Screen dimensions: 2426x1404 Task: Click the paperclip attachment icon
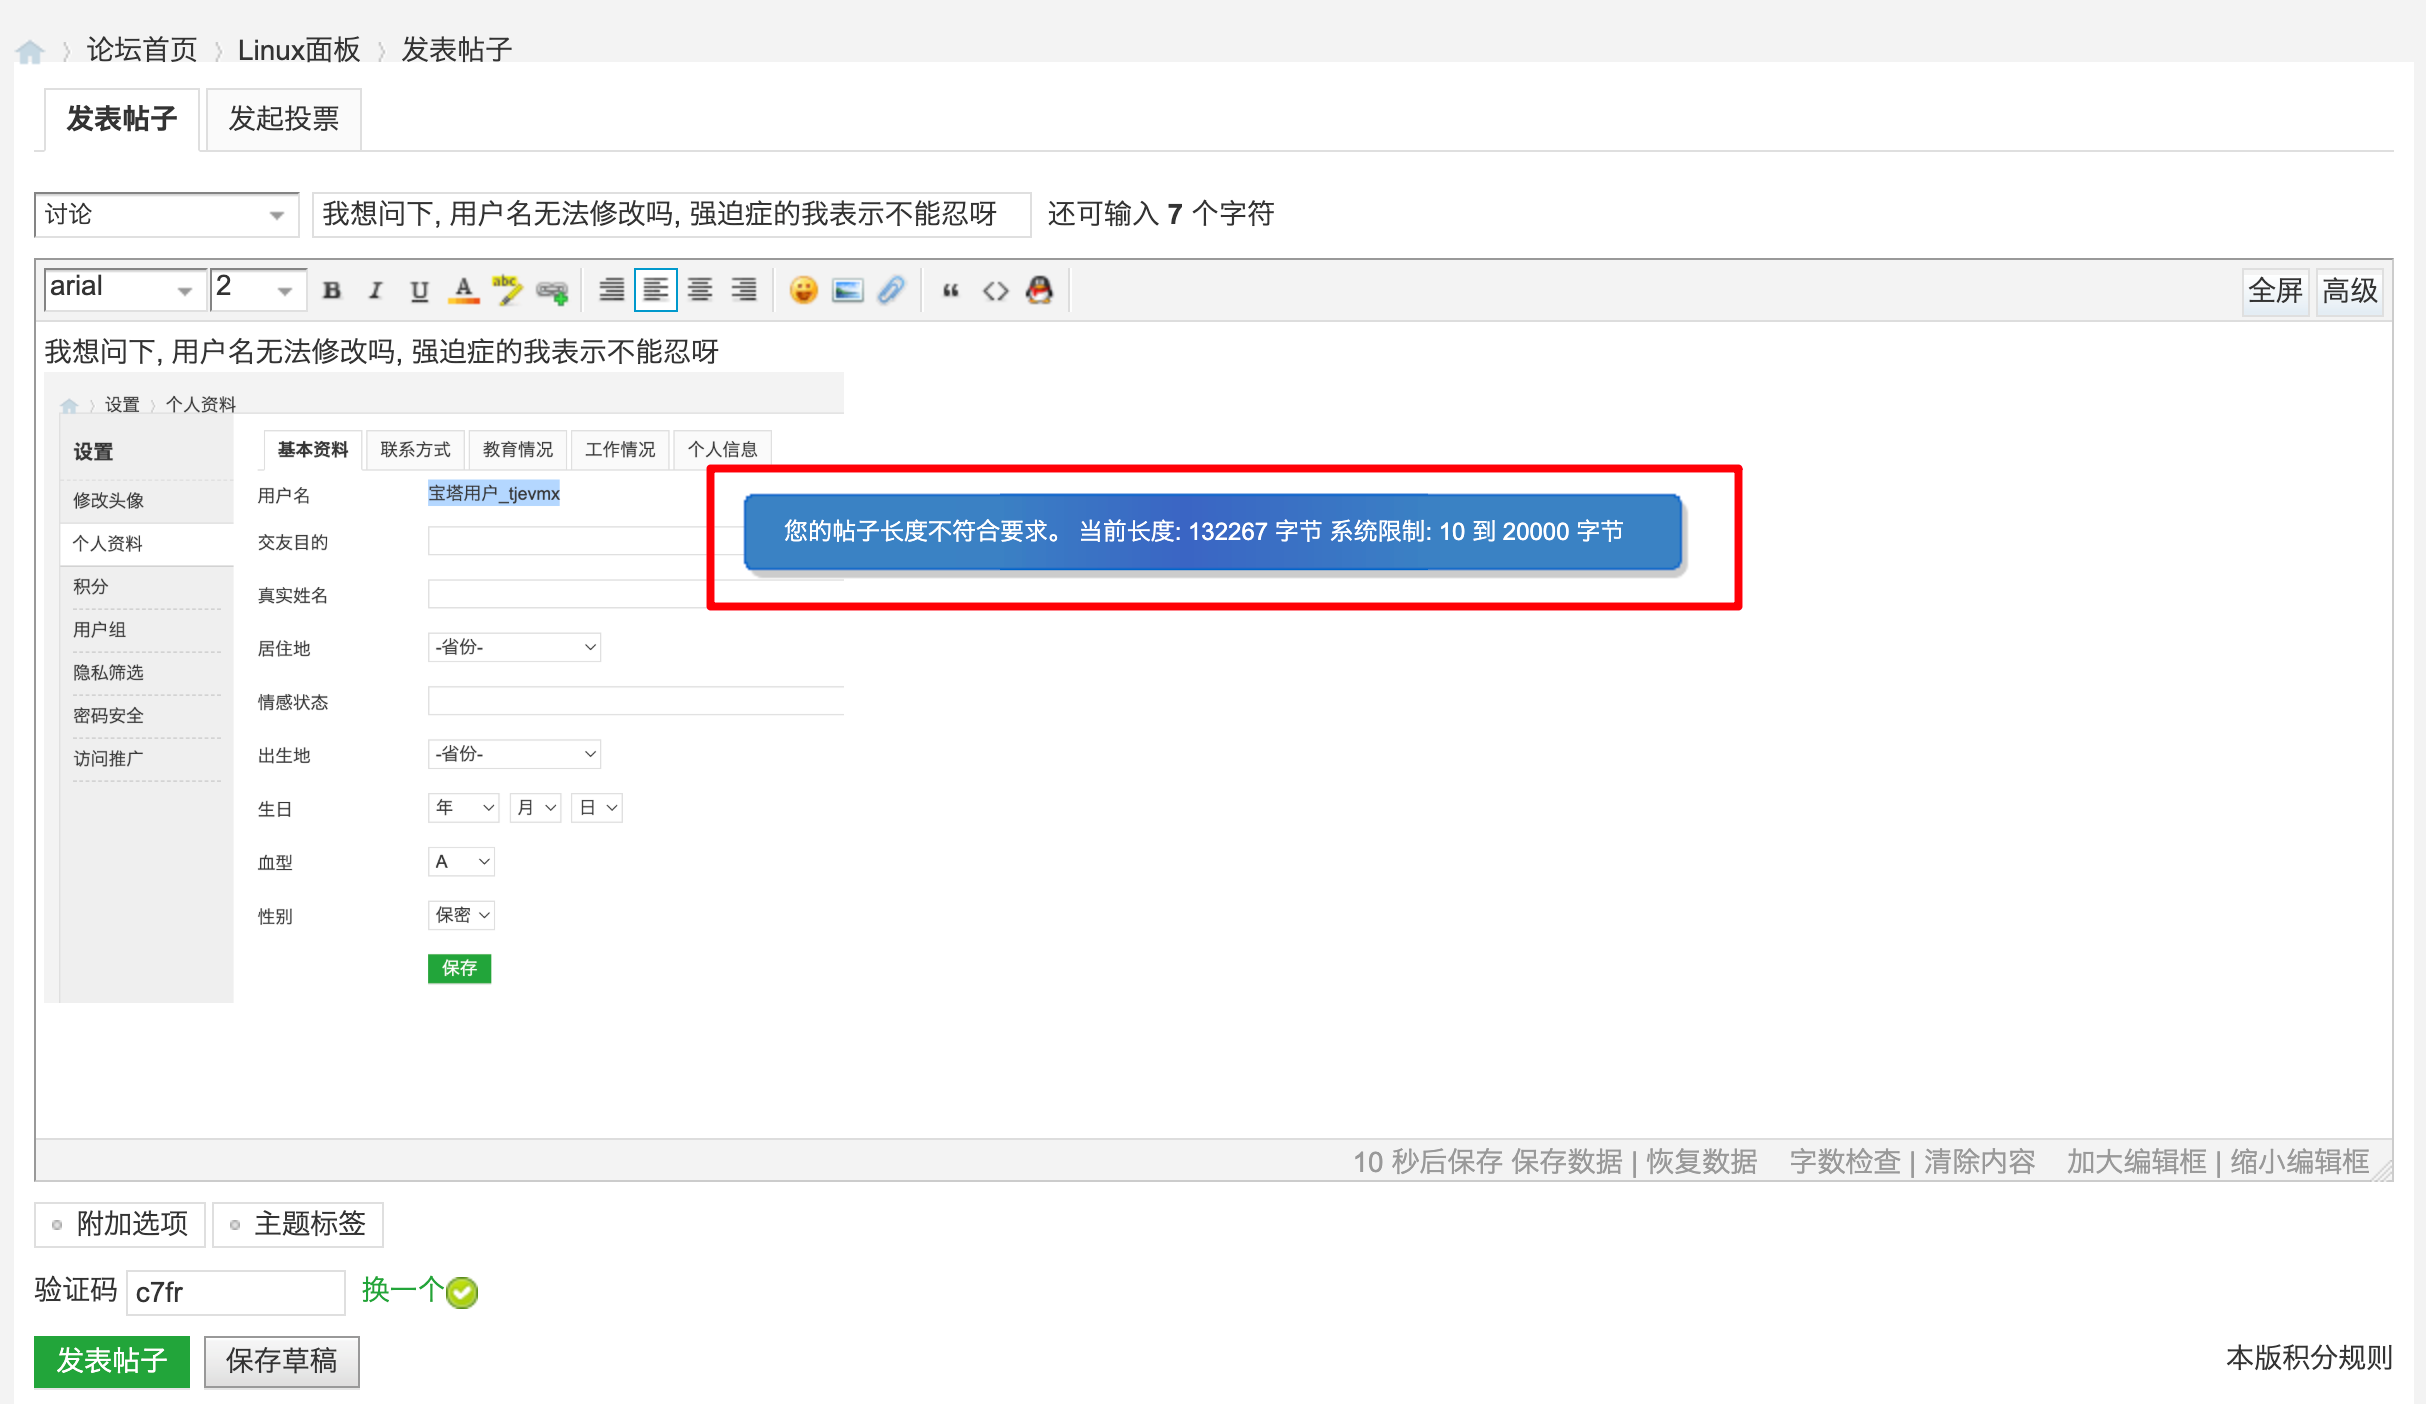point(891,290)
